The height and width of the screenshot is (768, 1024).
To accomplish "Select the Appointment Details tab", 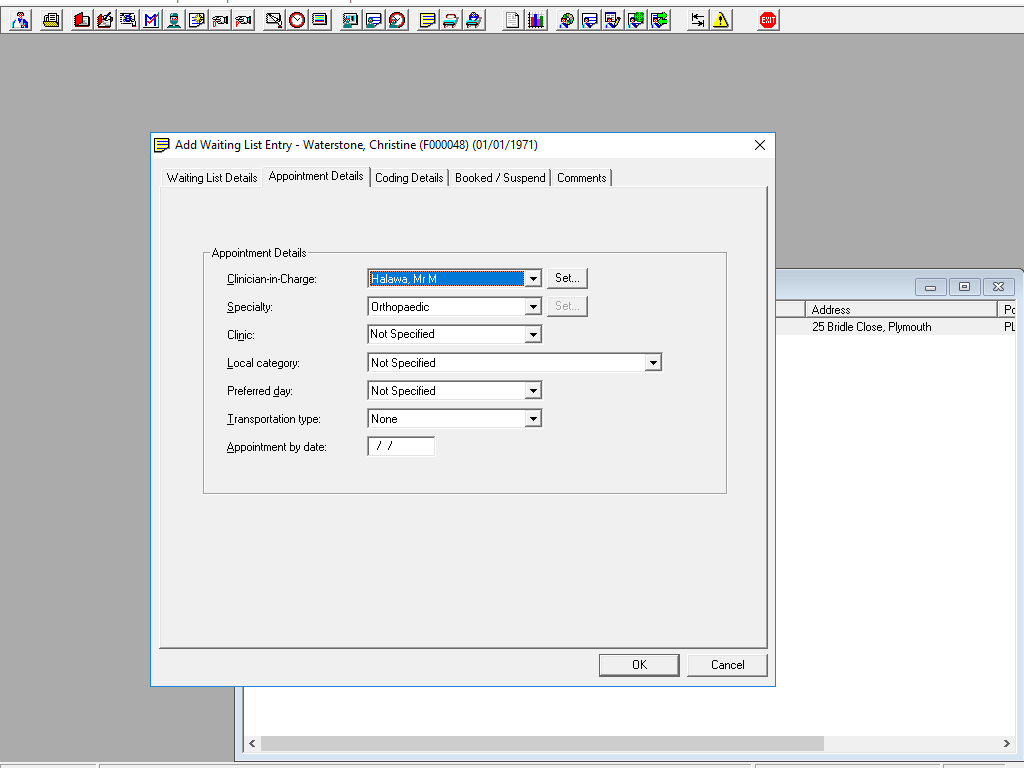I will pyautogui.click(x=316, y=176).
